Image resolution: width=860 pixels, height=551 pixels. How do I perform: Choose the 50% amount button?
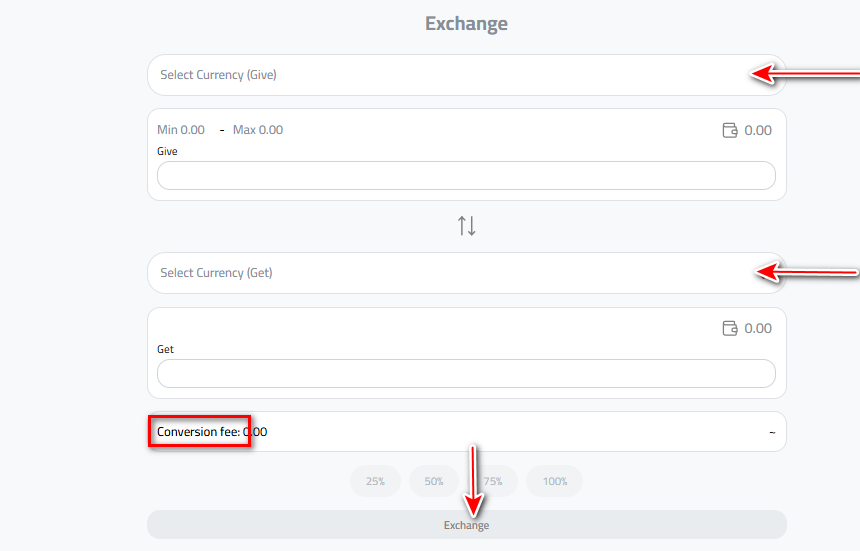pyautogui.click(x=434, y=481)
